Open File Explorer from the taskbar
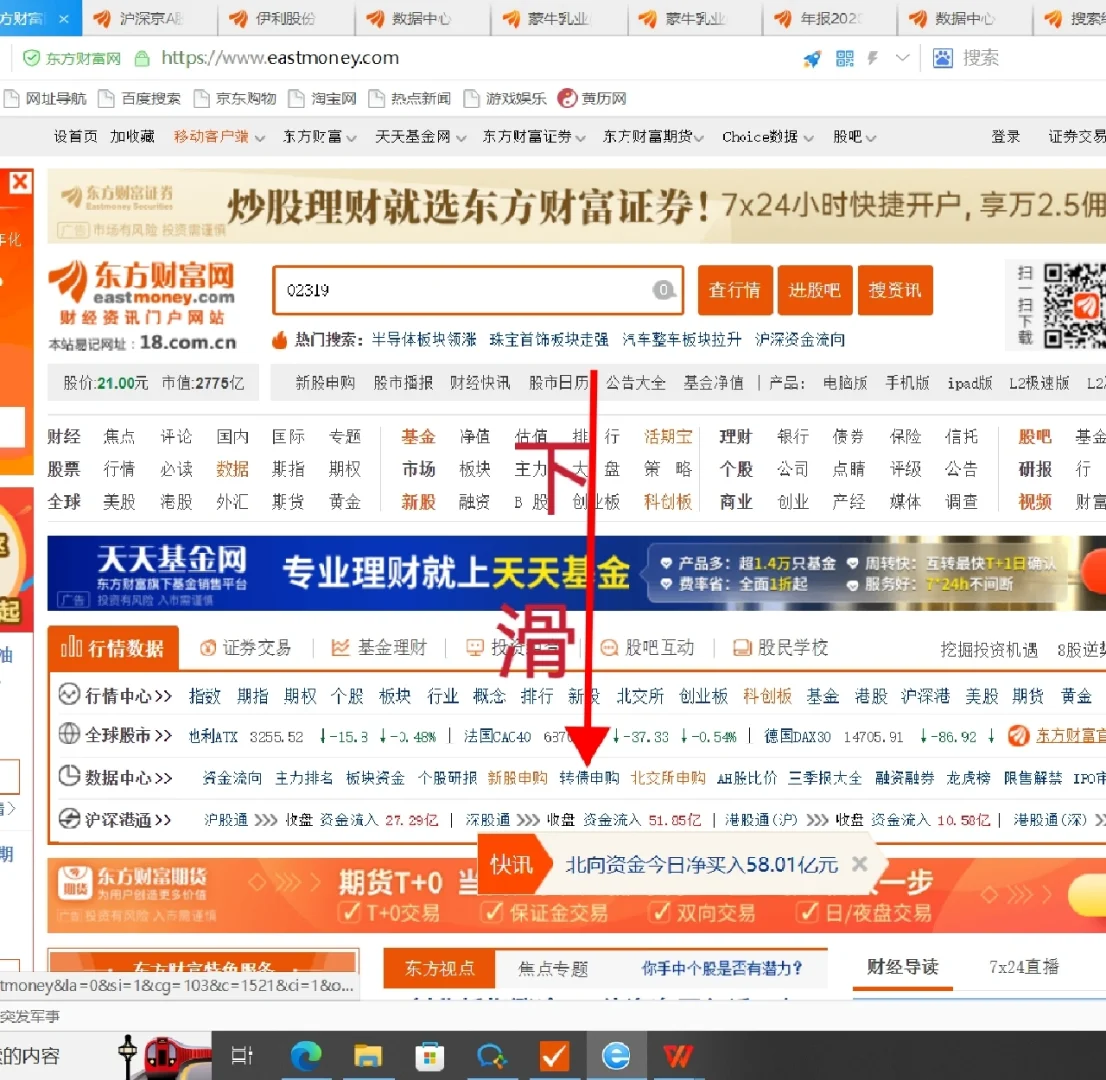This screenshot has height=1080, width=1106. click(x=367, y=1056)
